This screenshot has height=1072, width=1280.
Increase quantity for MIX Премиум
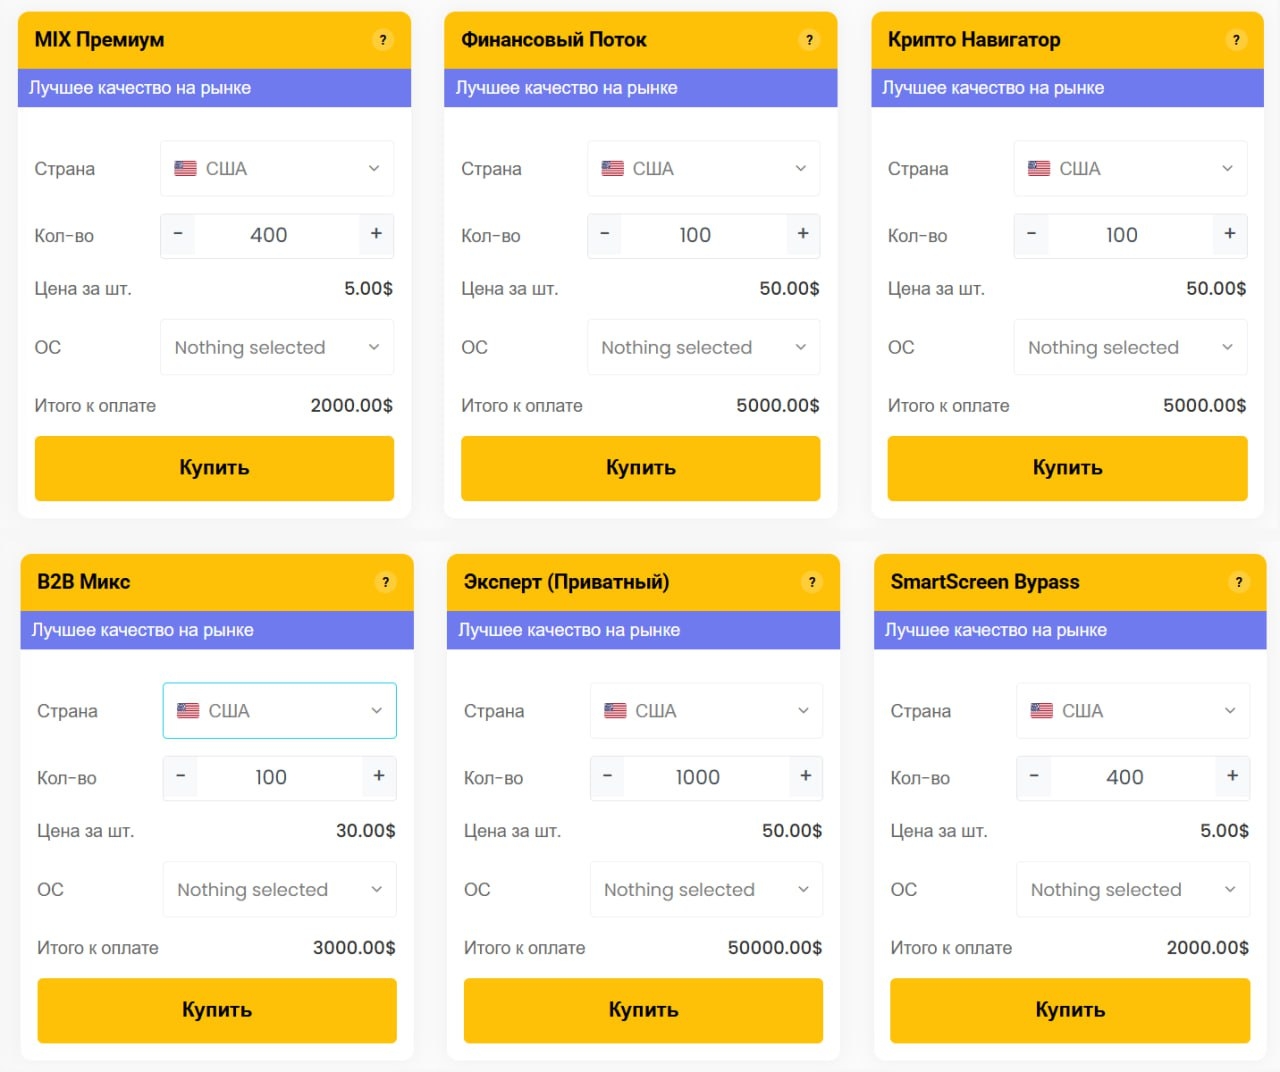[376, 234]
